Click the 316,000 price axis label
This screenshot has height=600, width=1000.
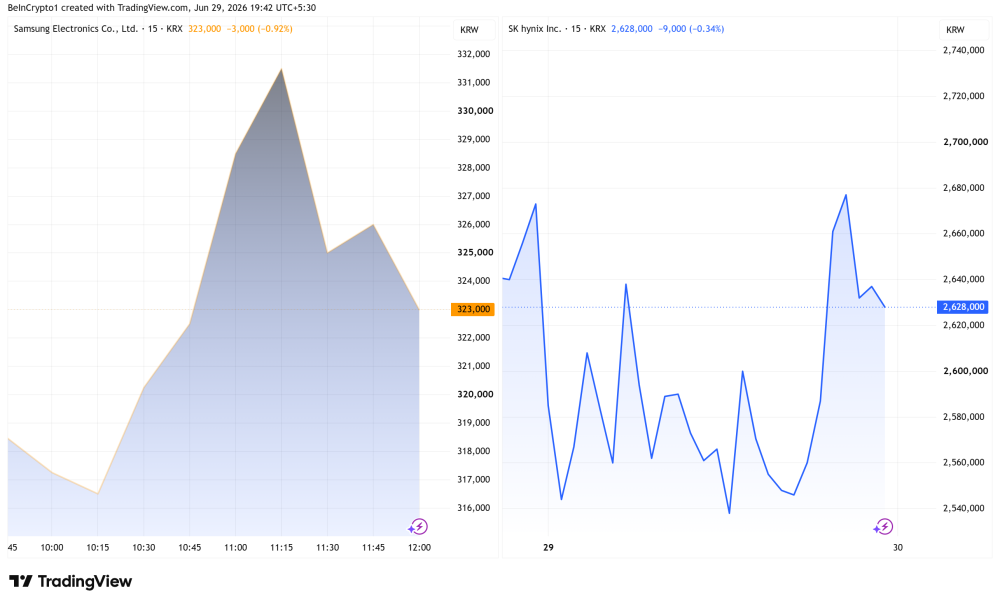pyautogui.click(x=474, y=508)
